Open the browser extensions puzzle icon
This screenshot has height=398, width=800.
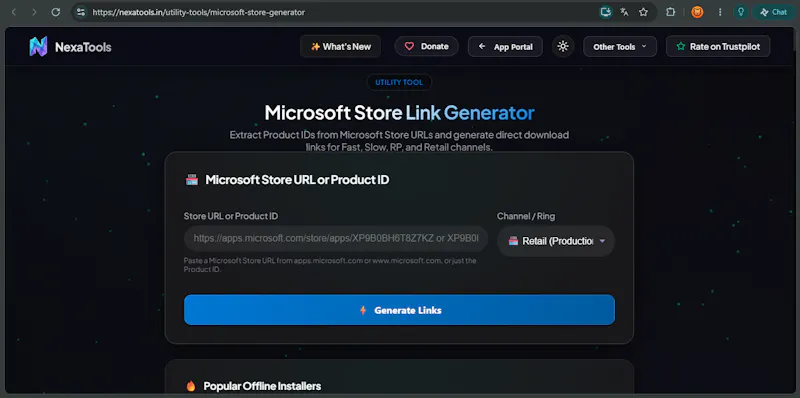pos(670,12)
